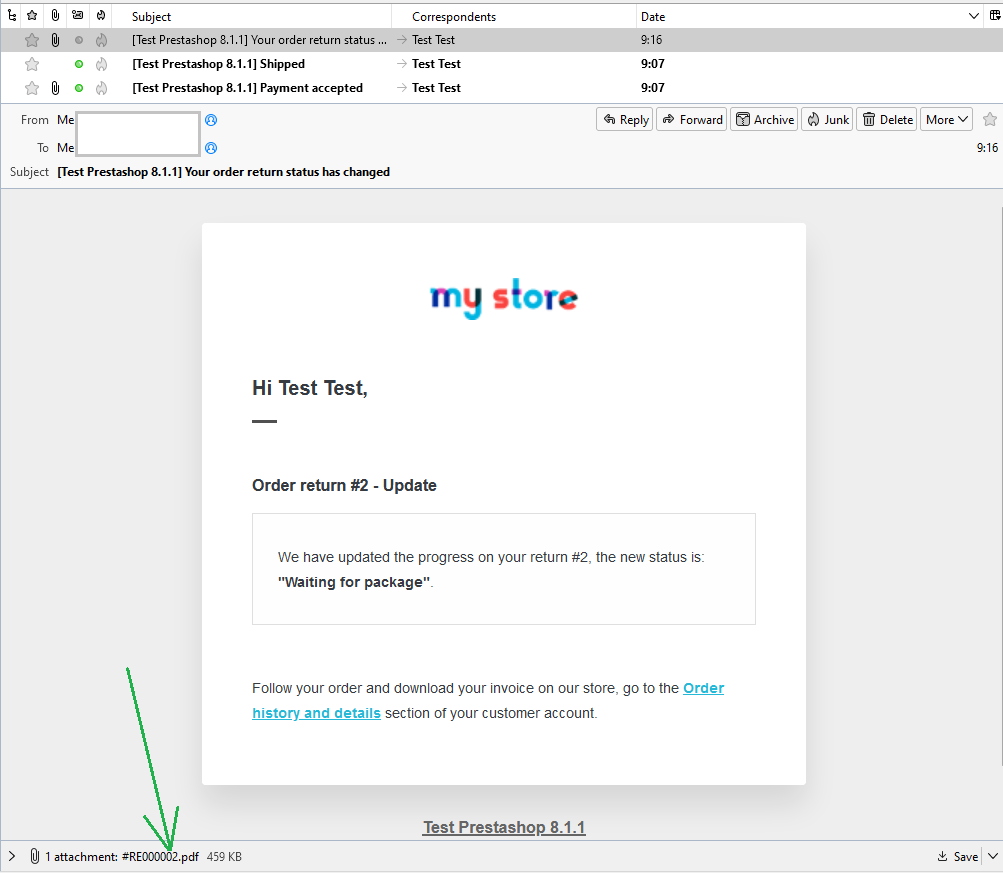Click attachment icon on Payment accepted row
Screen dimensions: 1003x873
[x=56, y=88]
